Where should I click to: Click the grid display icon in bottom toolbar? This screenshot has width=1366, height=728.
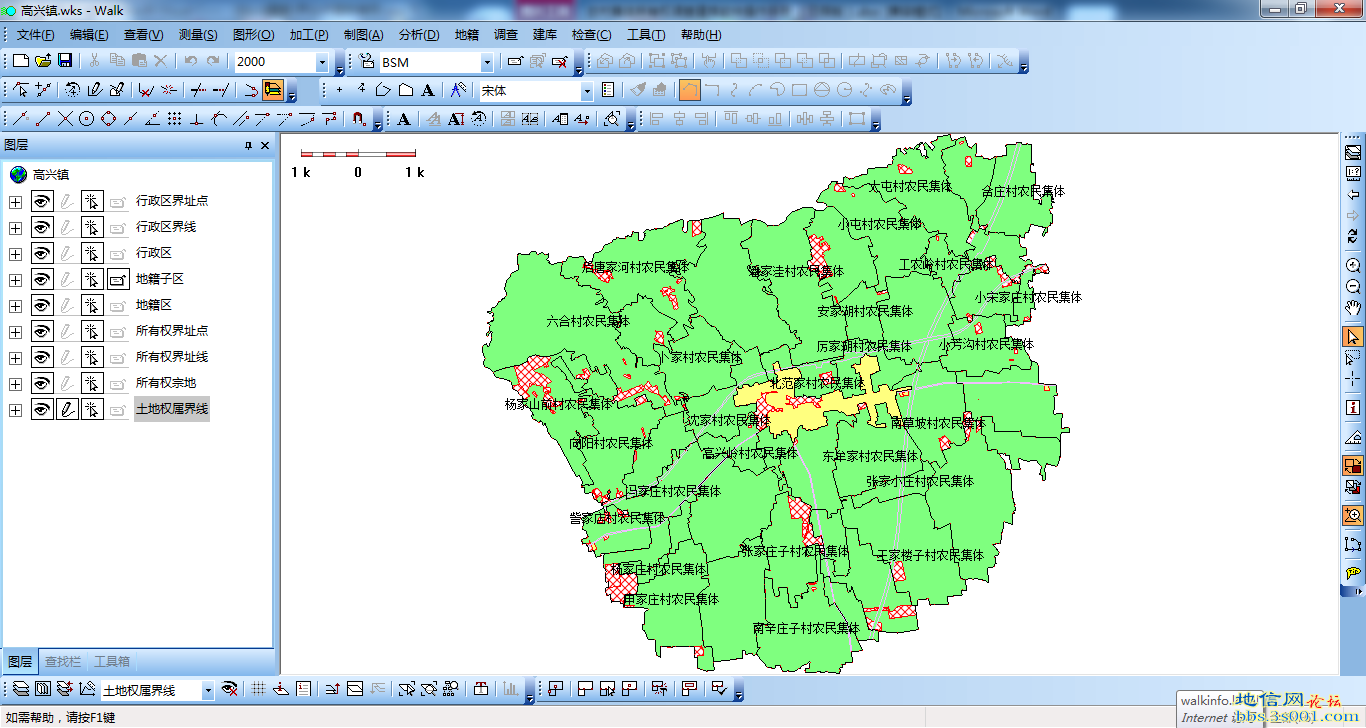(x=258, y=689)
